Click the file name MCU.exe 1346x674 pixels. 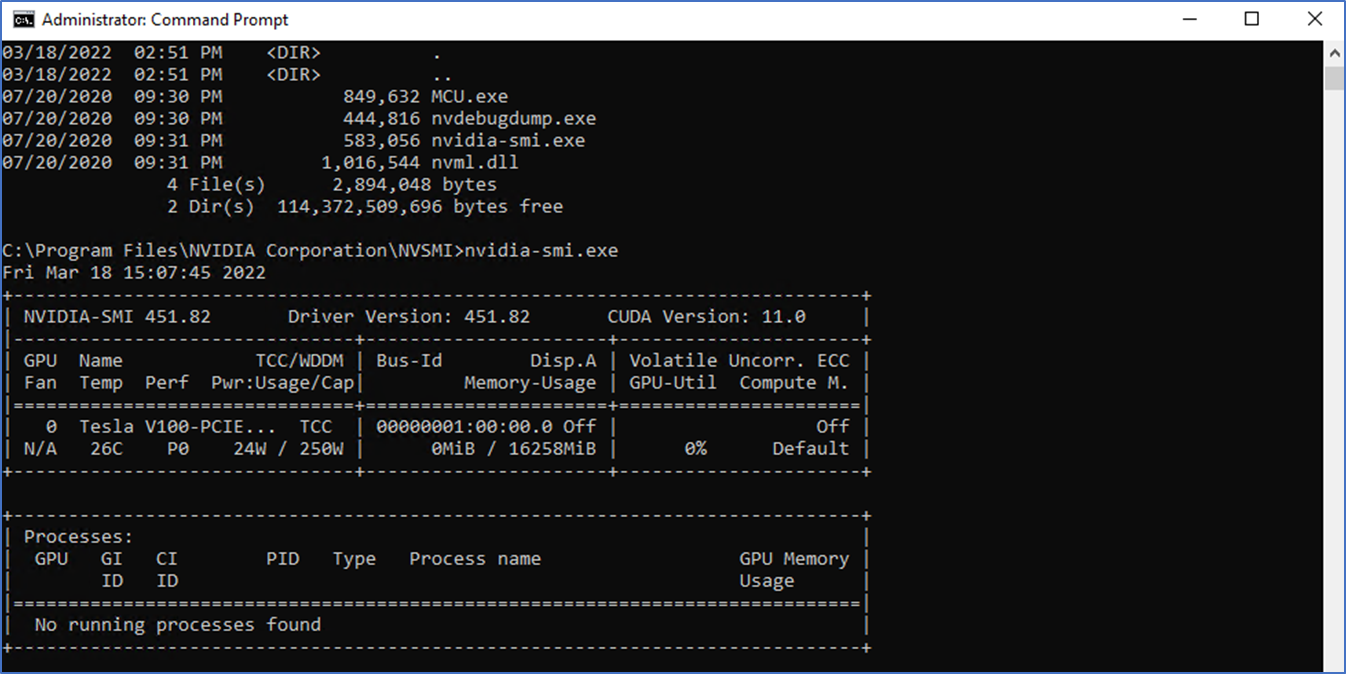point(470,97)
